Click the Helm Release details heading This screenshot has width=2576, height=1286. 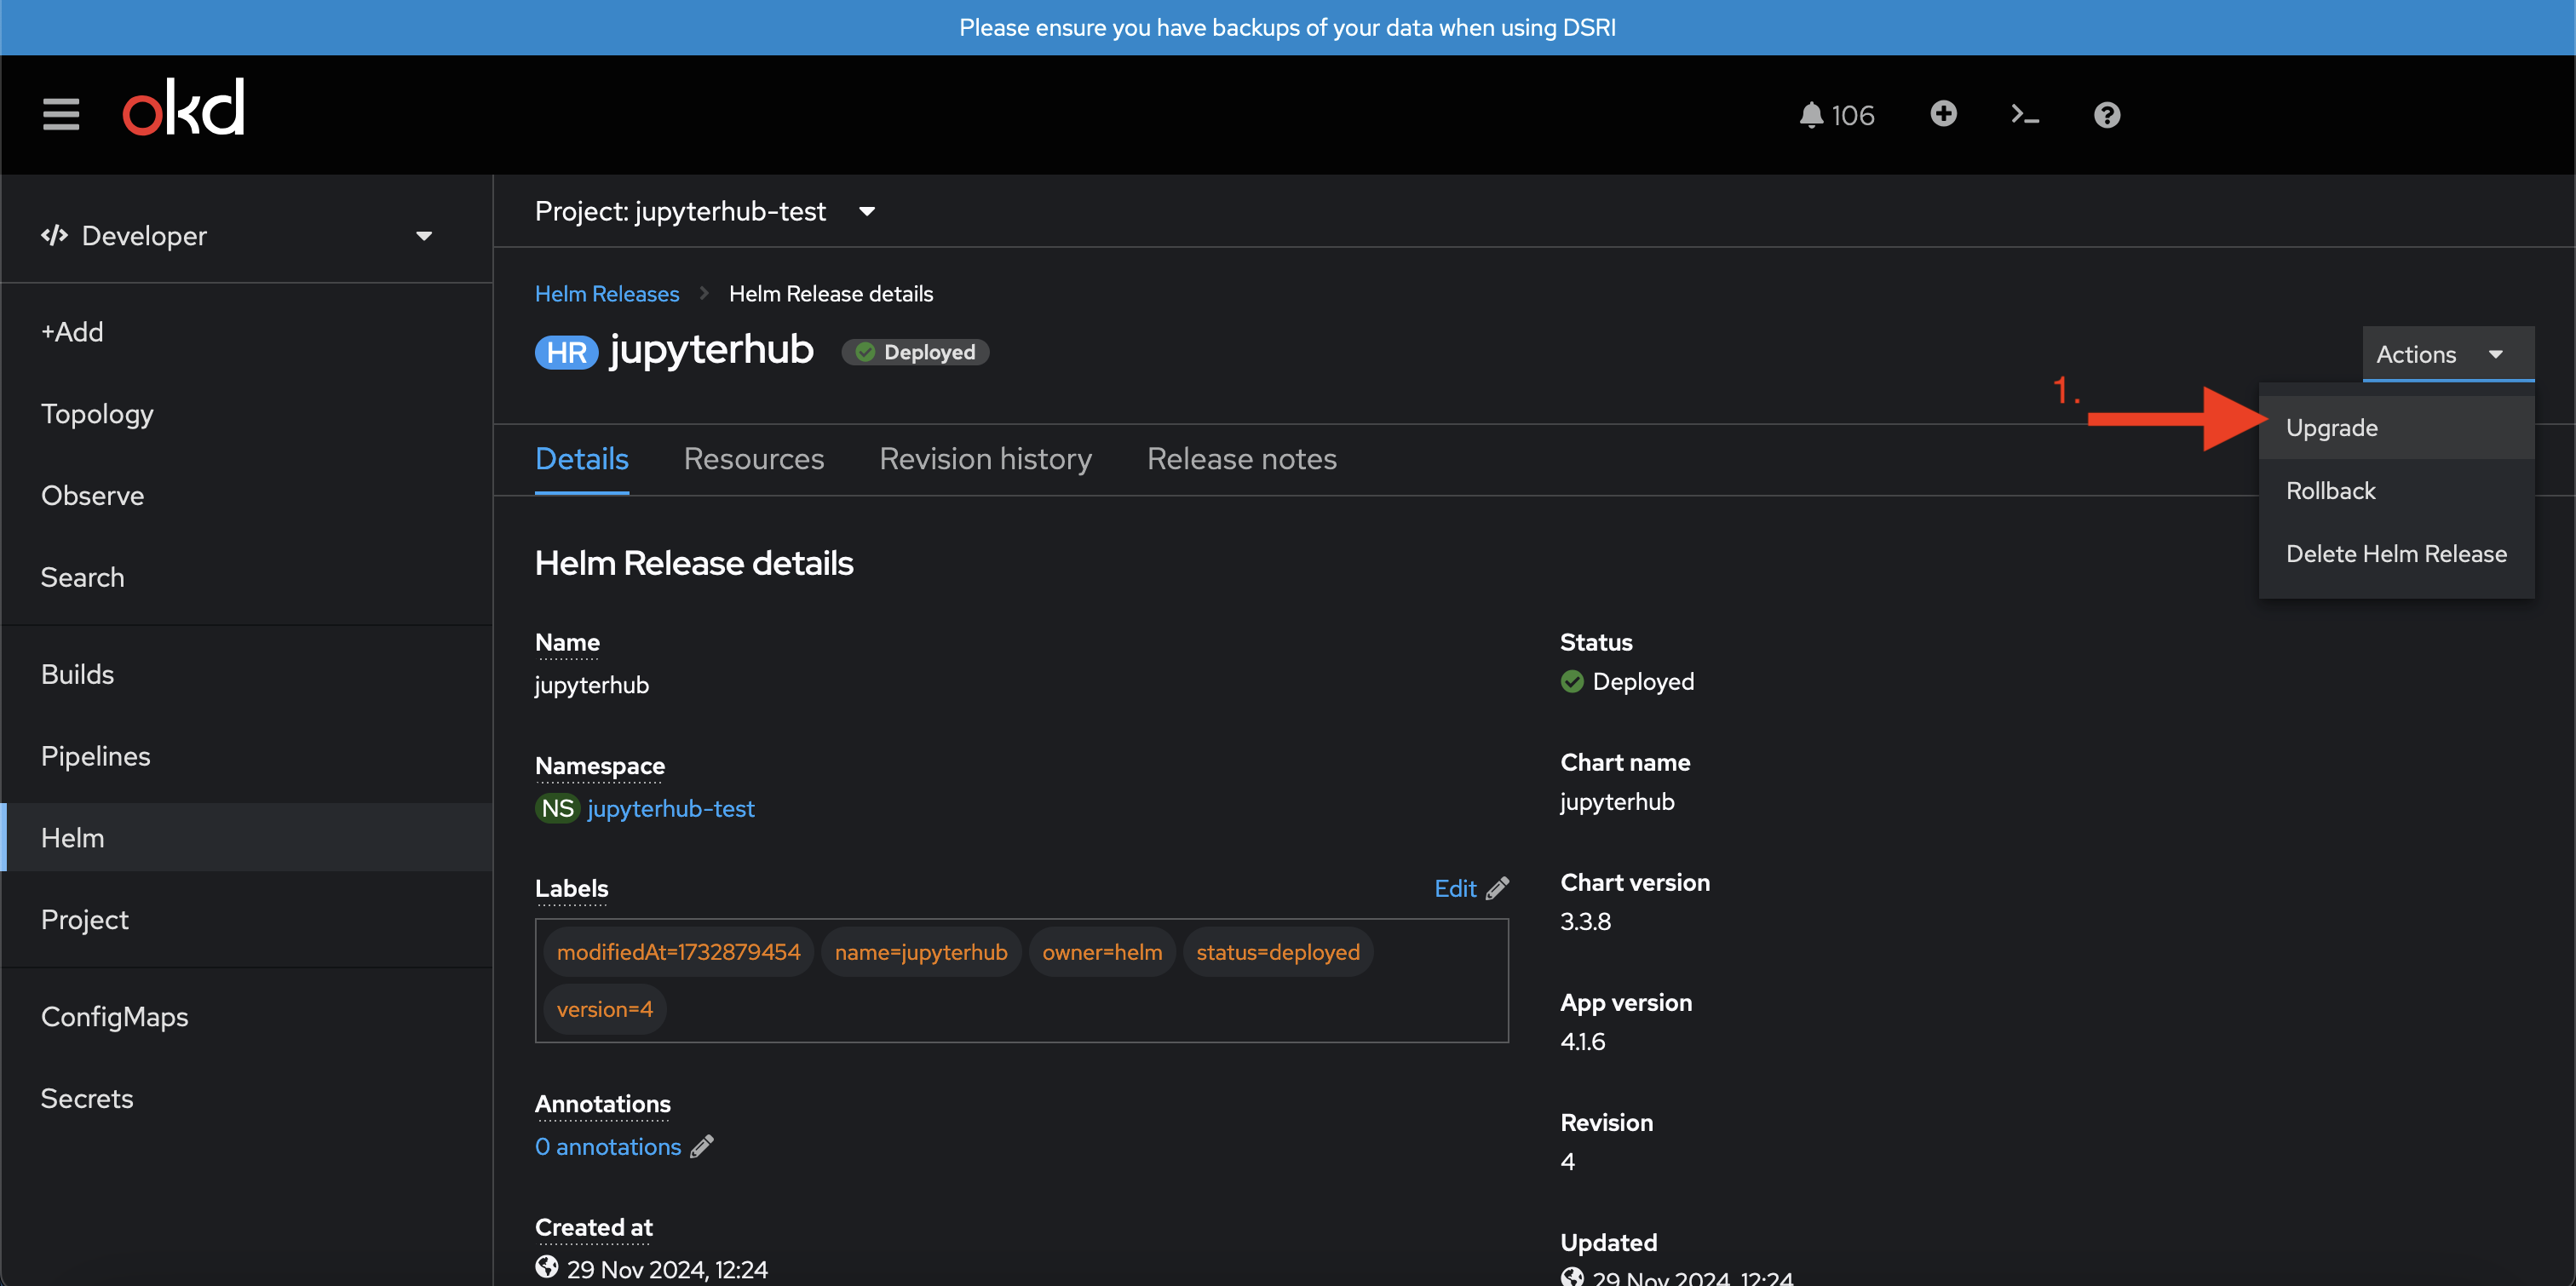[x=694, y=563]
